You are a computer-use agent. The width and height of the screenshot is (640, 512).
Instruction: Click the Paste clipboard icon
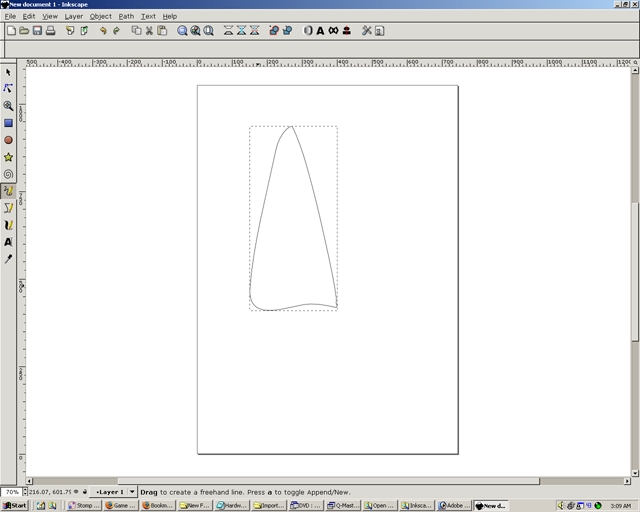[162, 31]
